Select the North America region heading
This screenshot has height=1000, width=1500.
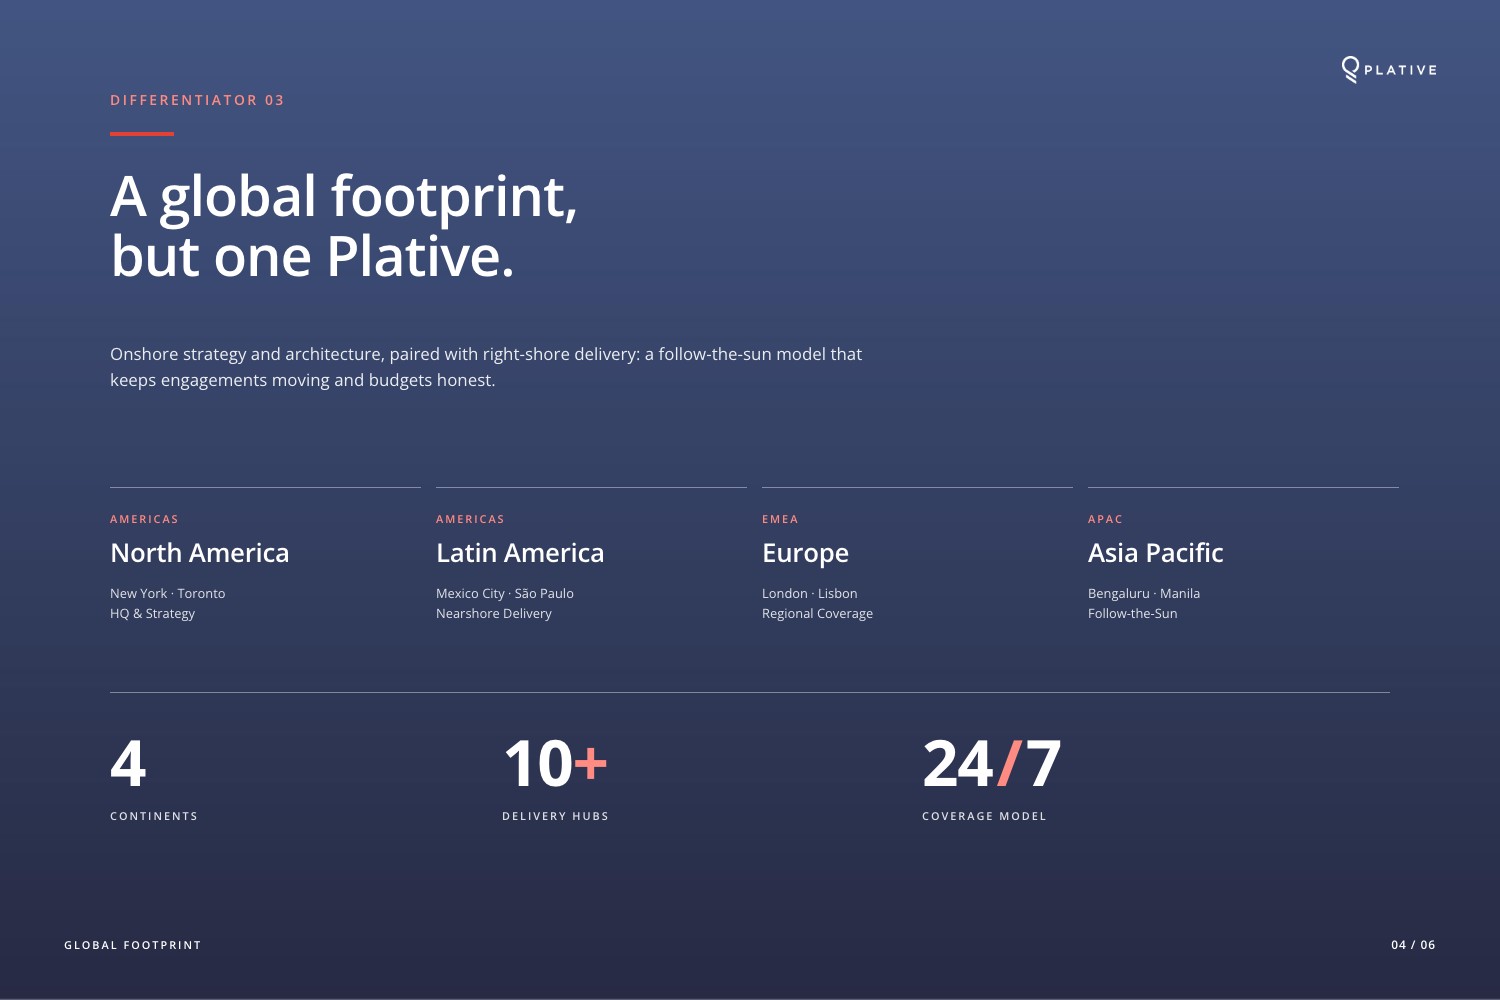(199, 553)
